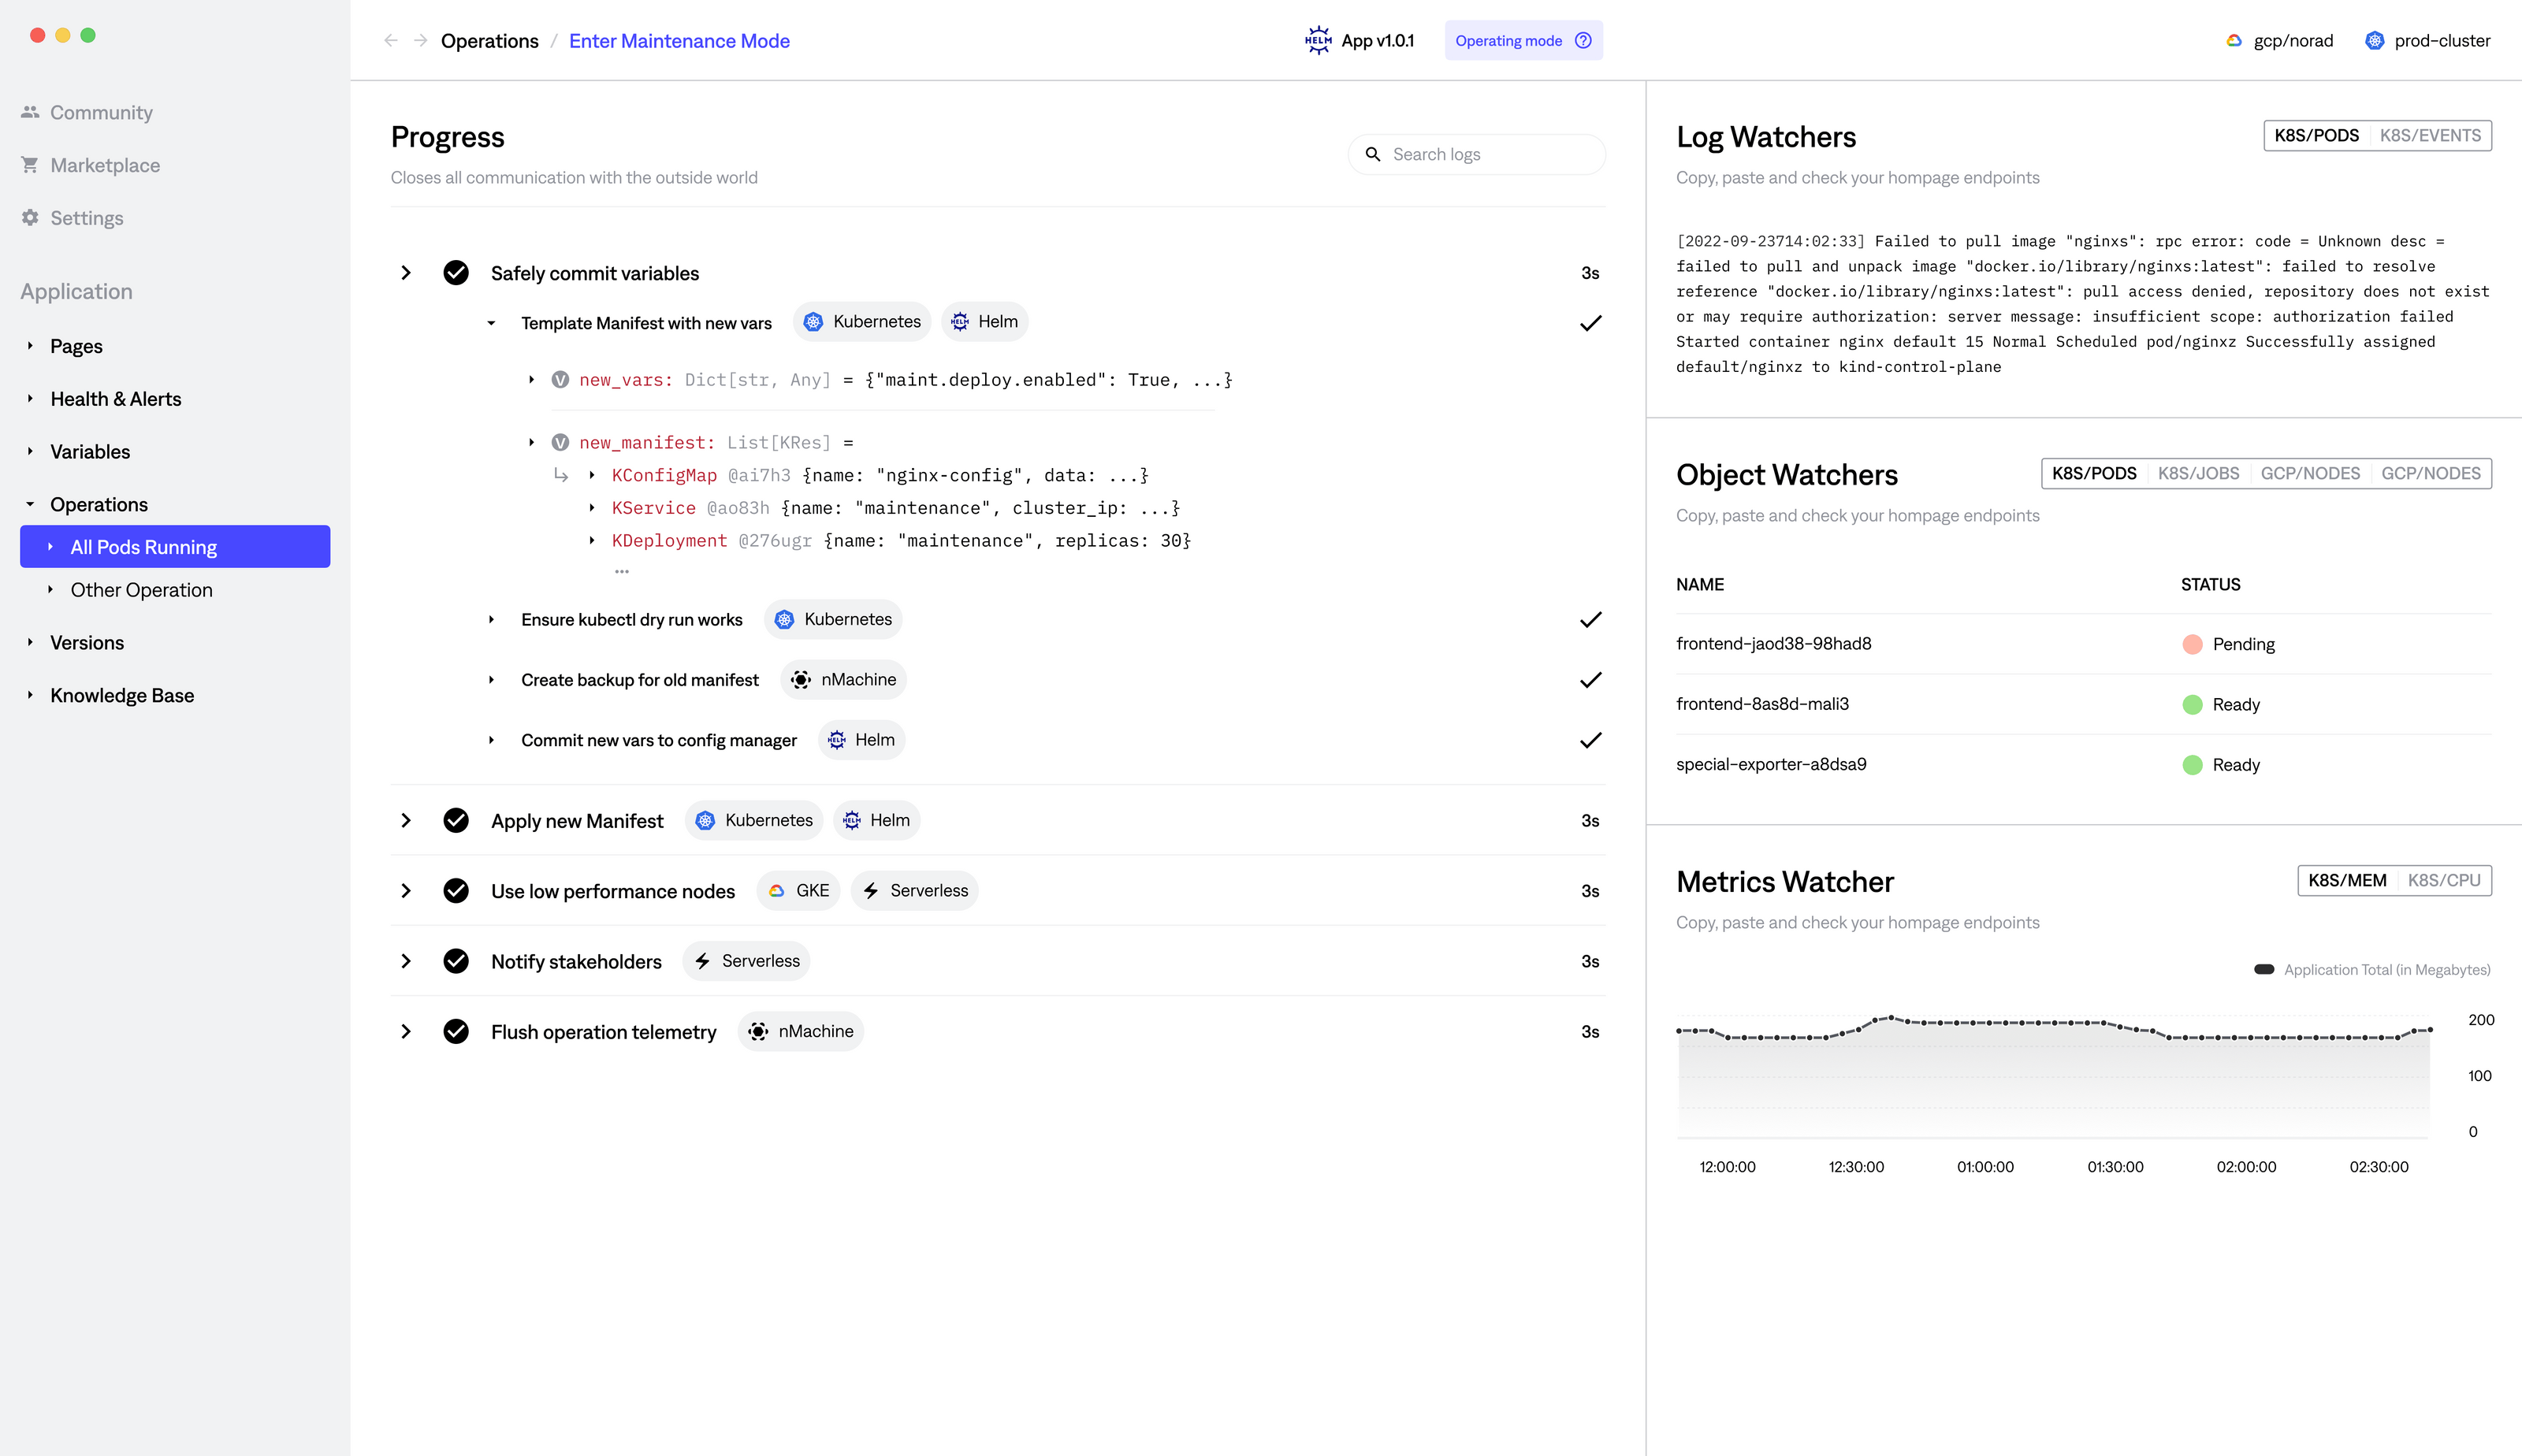The width and height of the screenshot is (2522, 1456).
Task: Click the Search logs input field
Action: (x=1476, y=154)
